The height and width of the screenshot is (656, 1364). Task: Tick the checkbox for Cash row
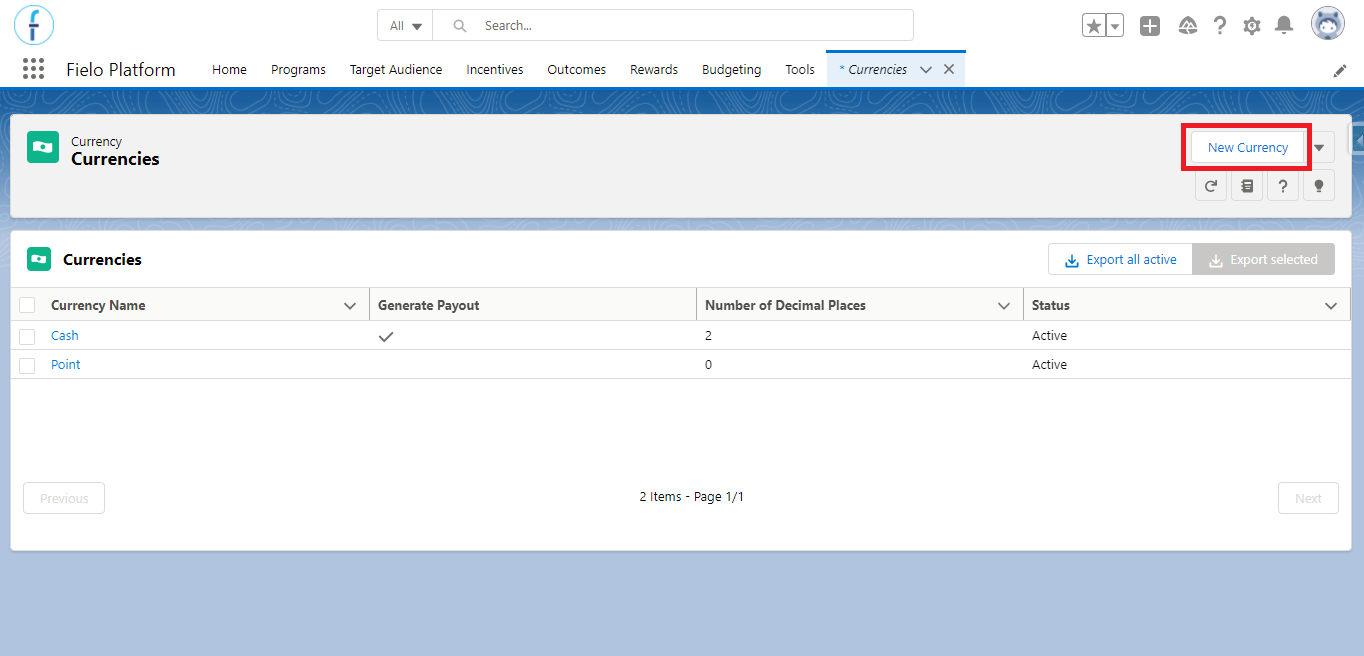[x=27, y=336]
